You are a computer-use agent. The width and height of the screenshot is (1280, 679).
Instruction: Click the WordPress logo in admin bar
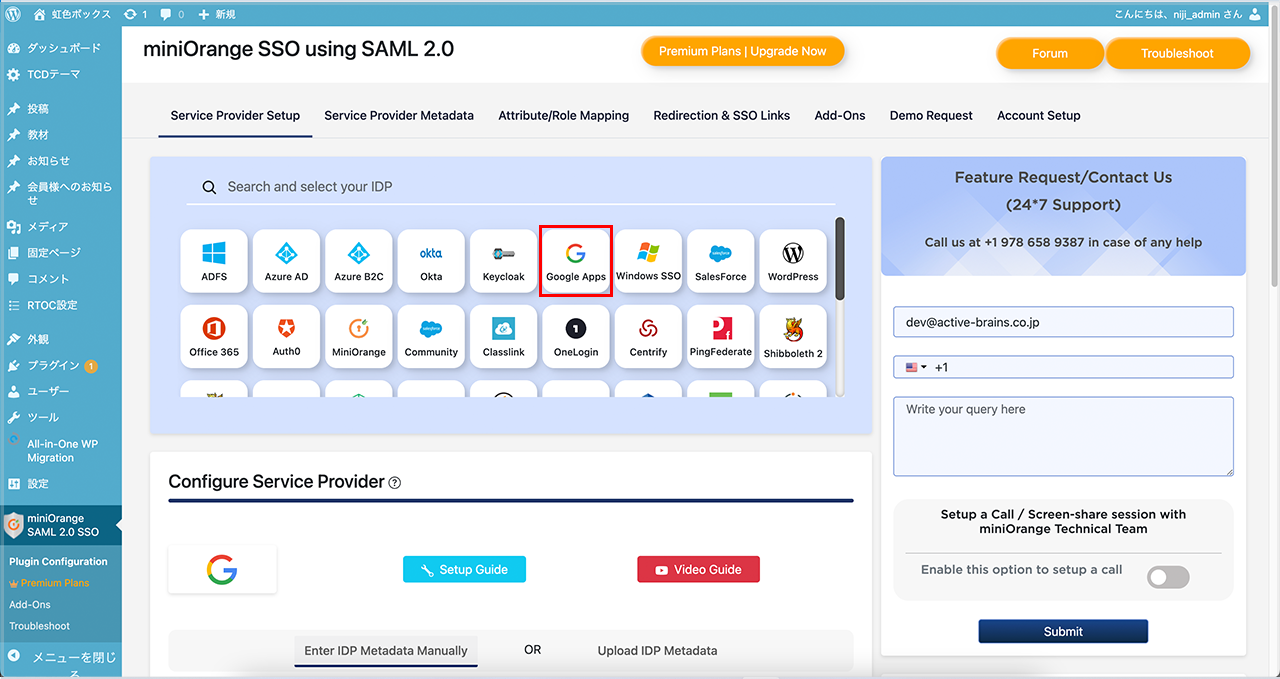coord(13,14)
